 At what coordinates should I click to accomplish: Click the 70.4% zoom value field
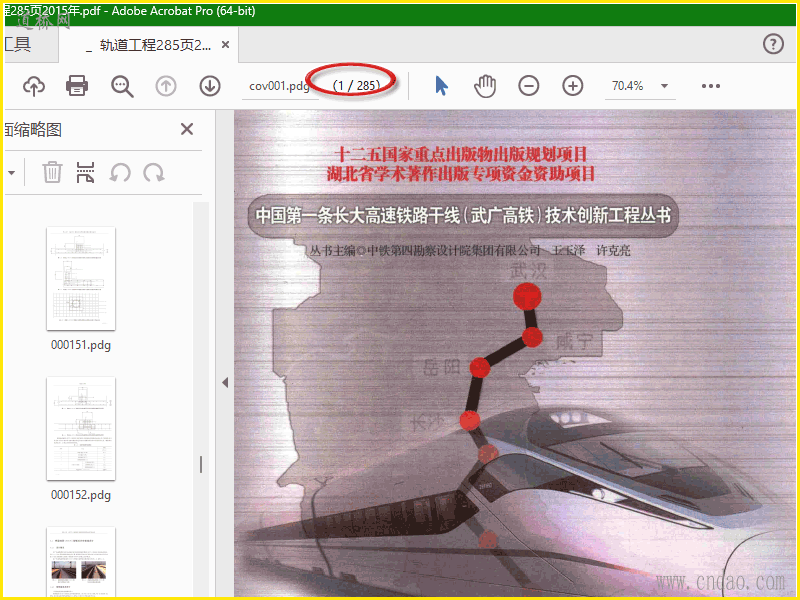pos(628,86)
